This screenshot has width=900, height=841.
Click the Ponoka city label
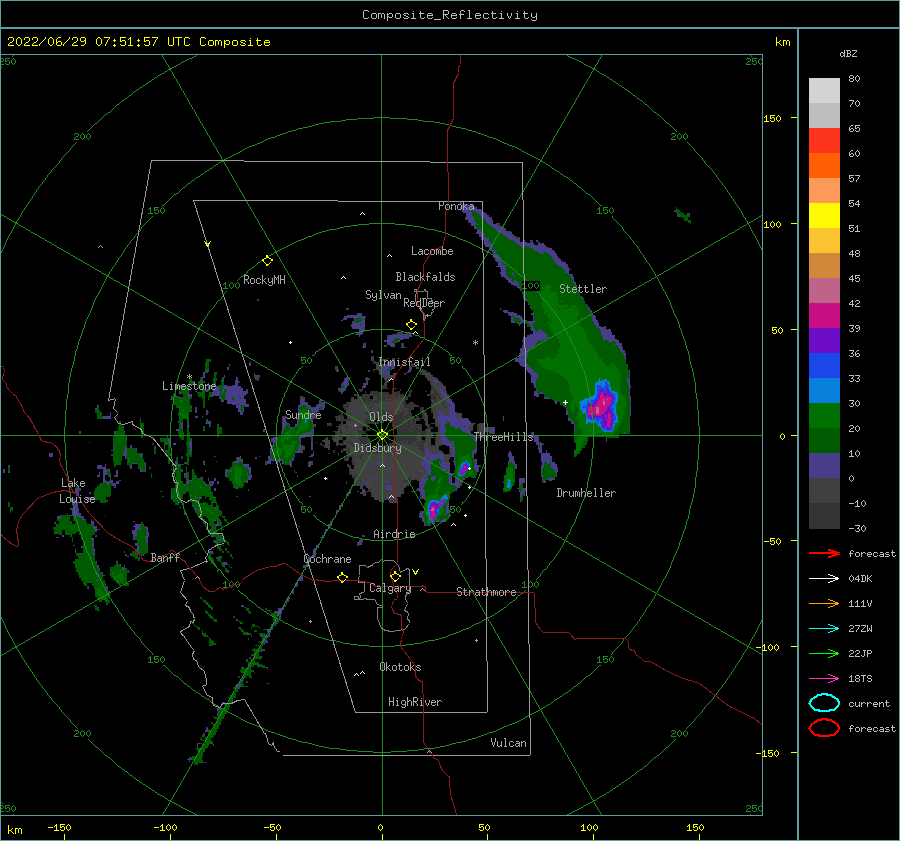pos(456,206)
